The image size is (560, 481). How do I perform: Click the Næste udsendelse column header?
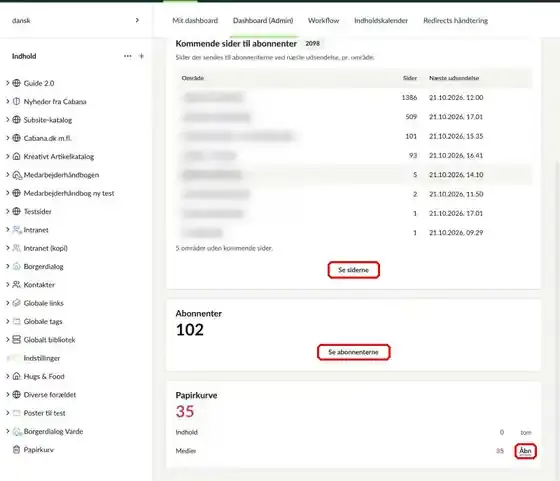tap(454, 78)
